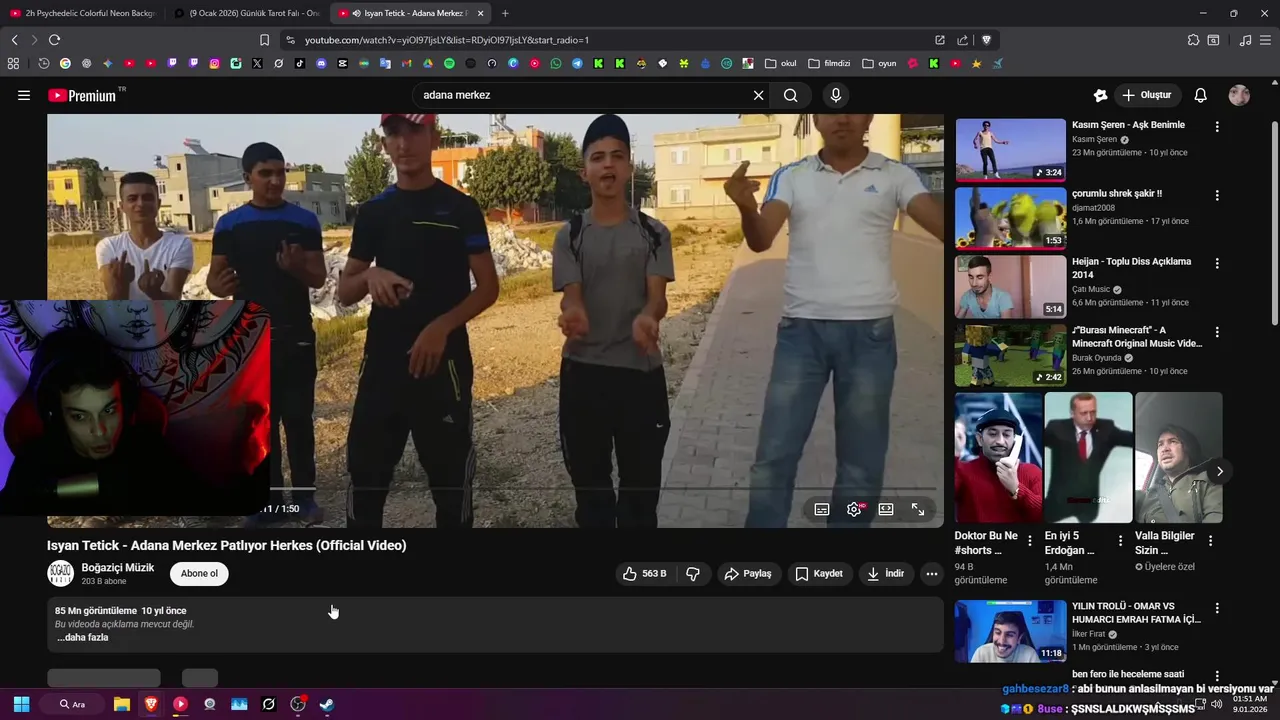The width and height of the screenshot is (1280, 720).
Task: Clear the 'adana merkez' search text
Action: point(758,95)
